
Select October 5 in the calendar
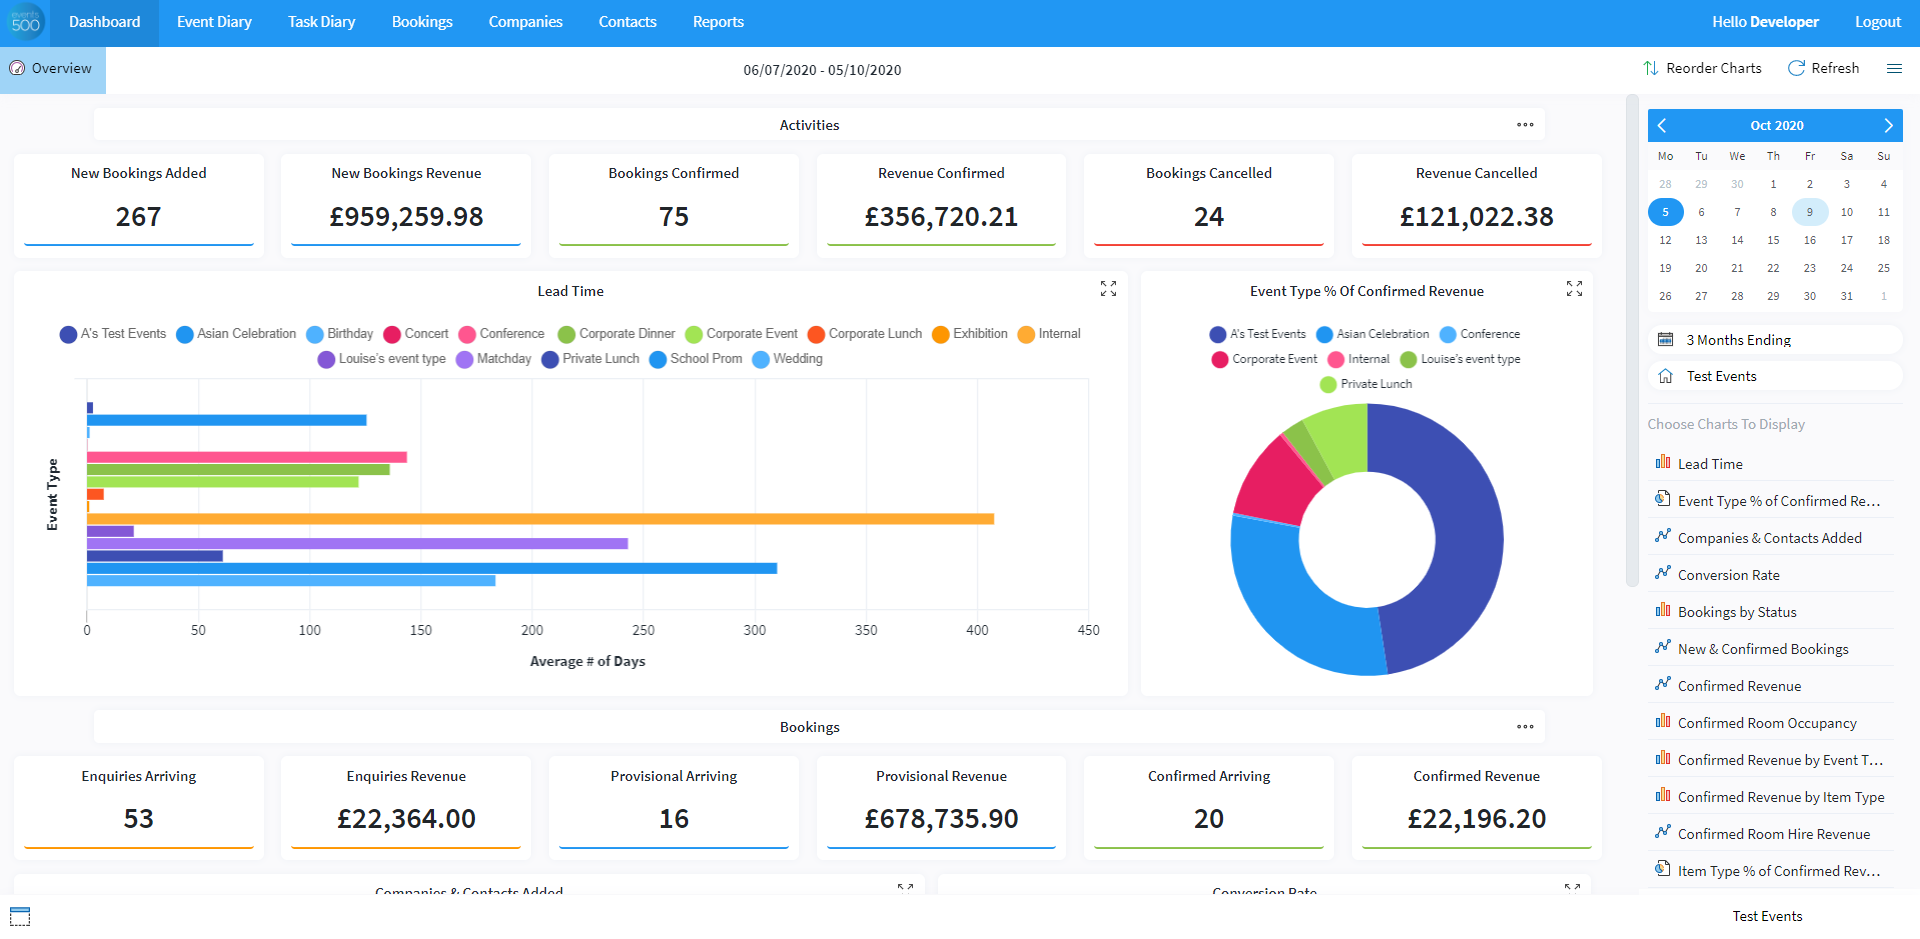pyautogui.click(x=1665, y=212)
